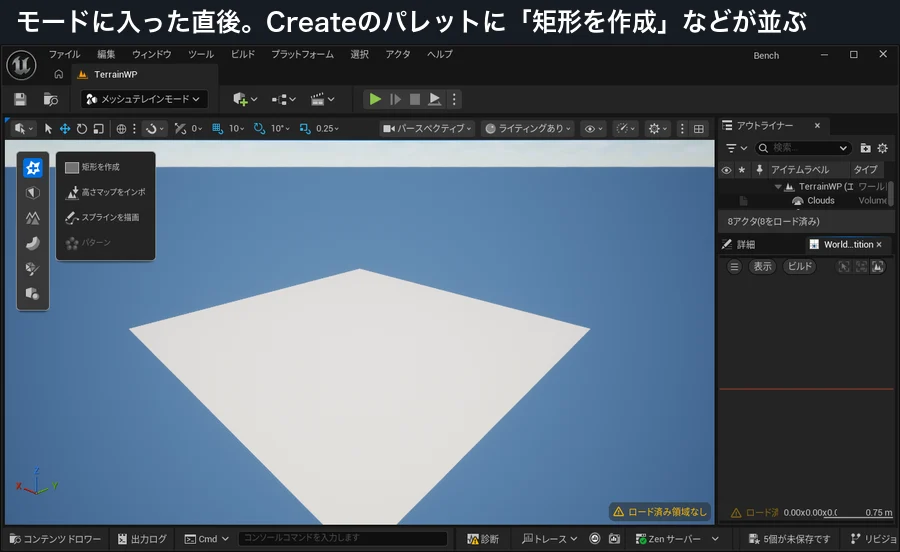Select the sculpt-shaped palette icon

[x=33, y=243]
